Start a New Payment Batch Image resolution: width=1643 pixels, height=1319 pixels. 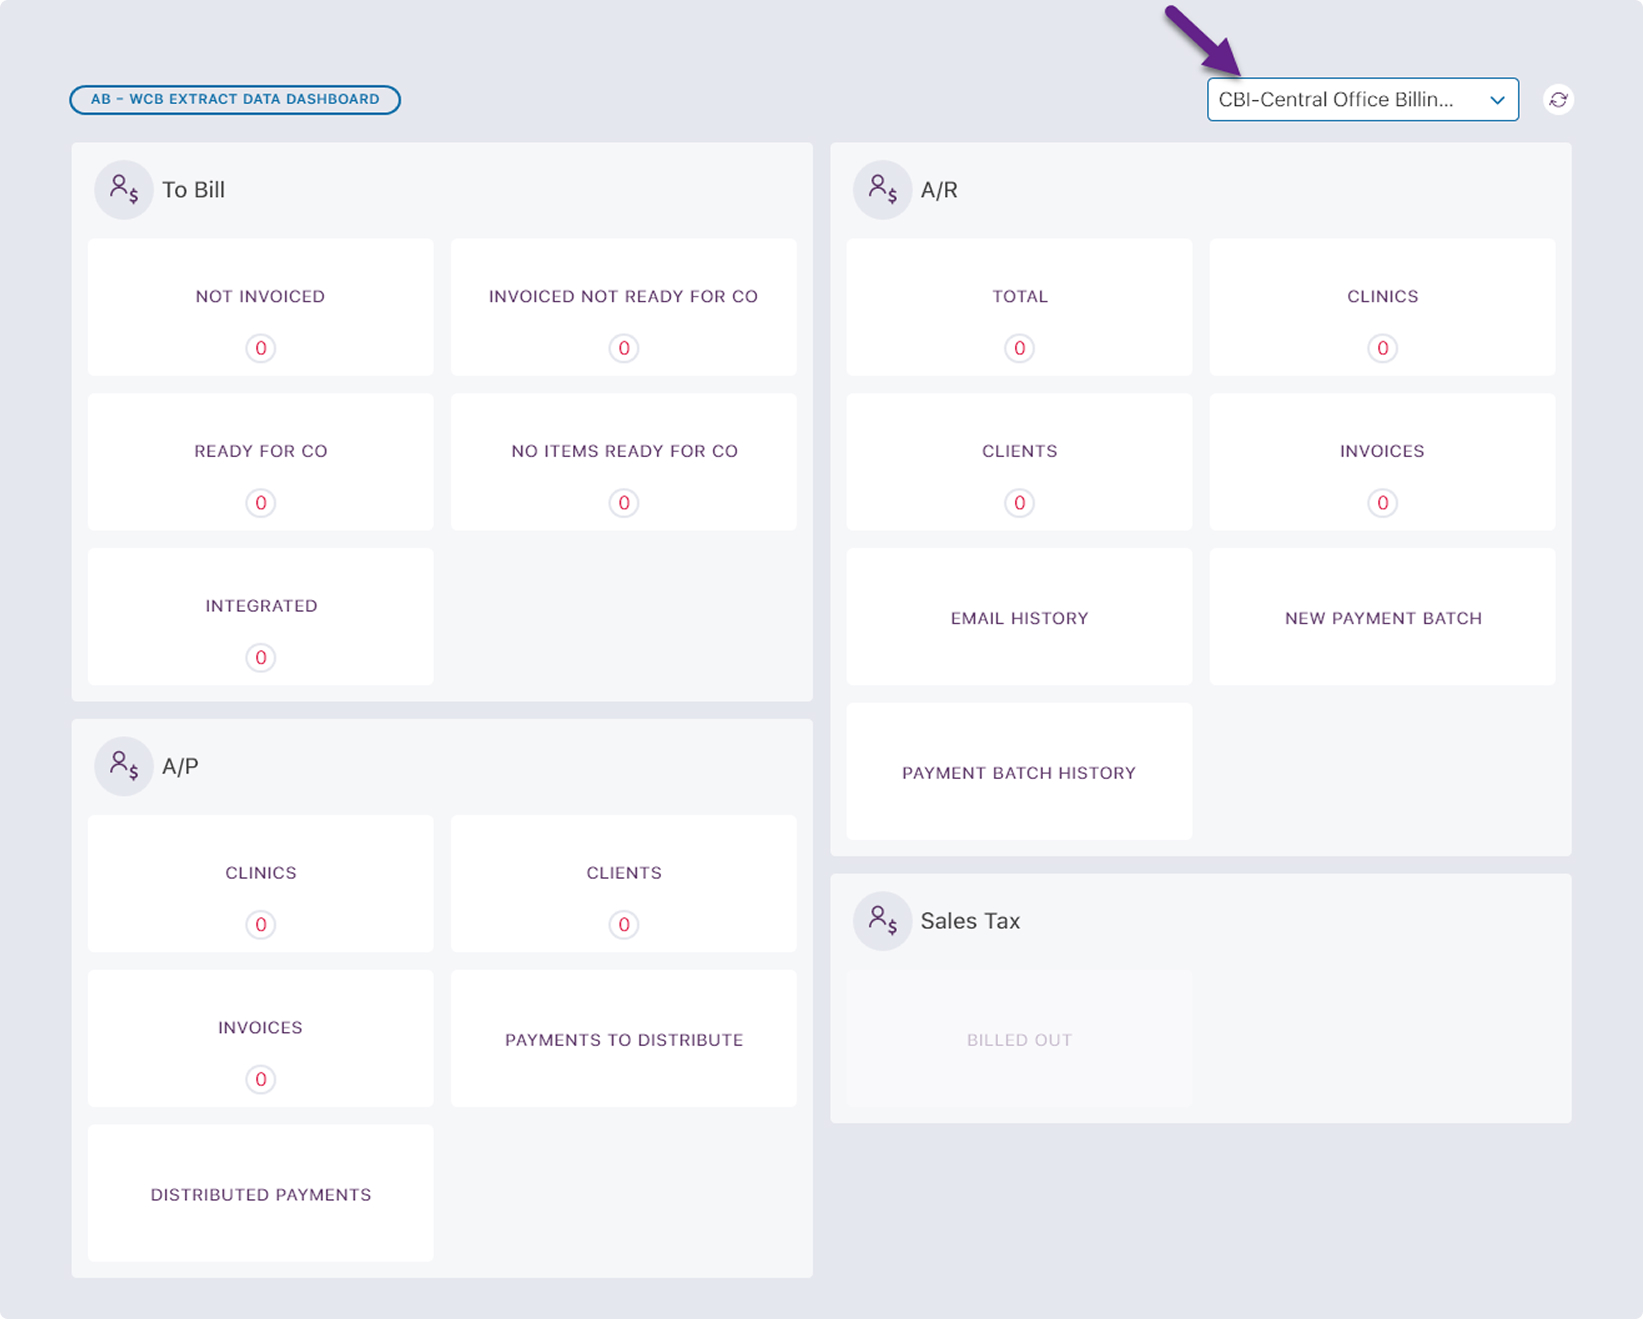pos(1382,618)
